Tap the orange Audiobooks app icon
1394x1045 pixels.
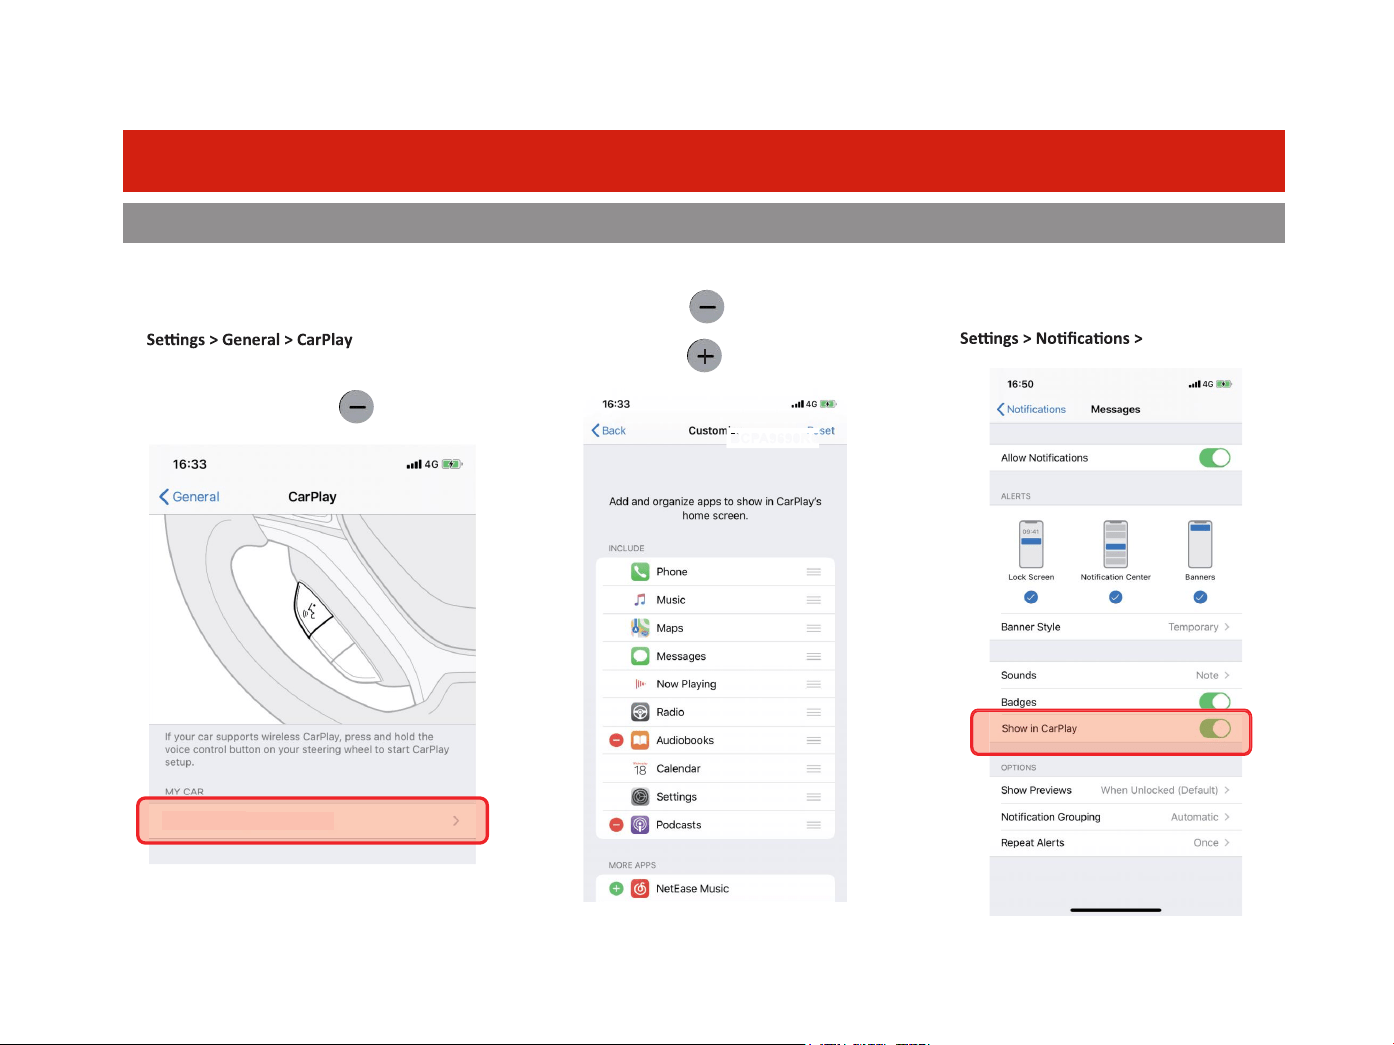point(640,740)
